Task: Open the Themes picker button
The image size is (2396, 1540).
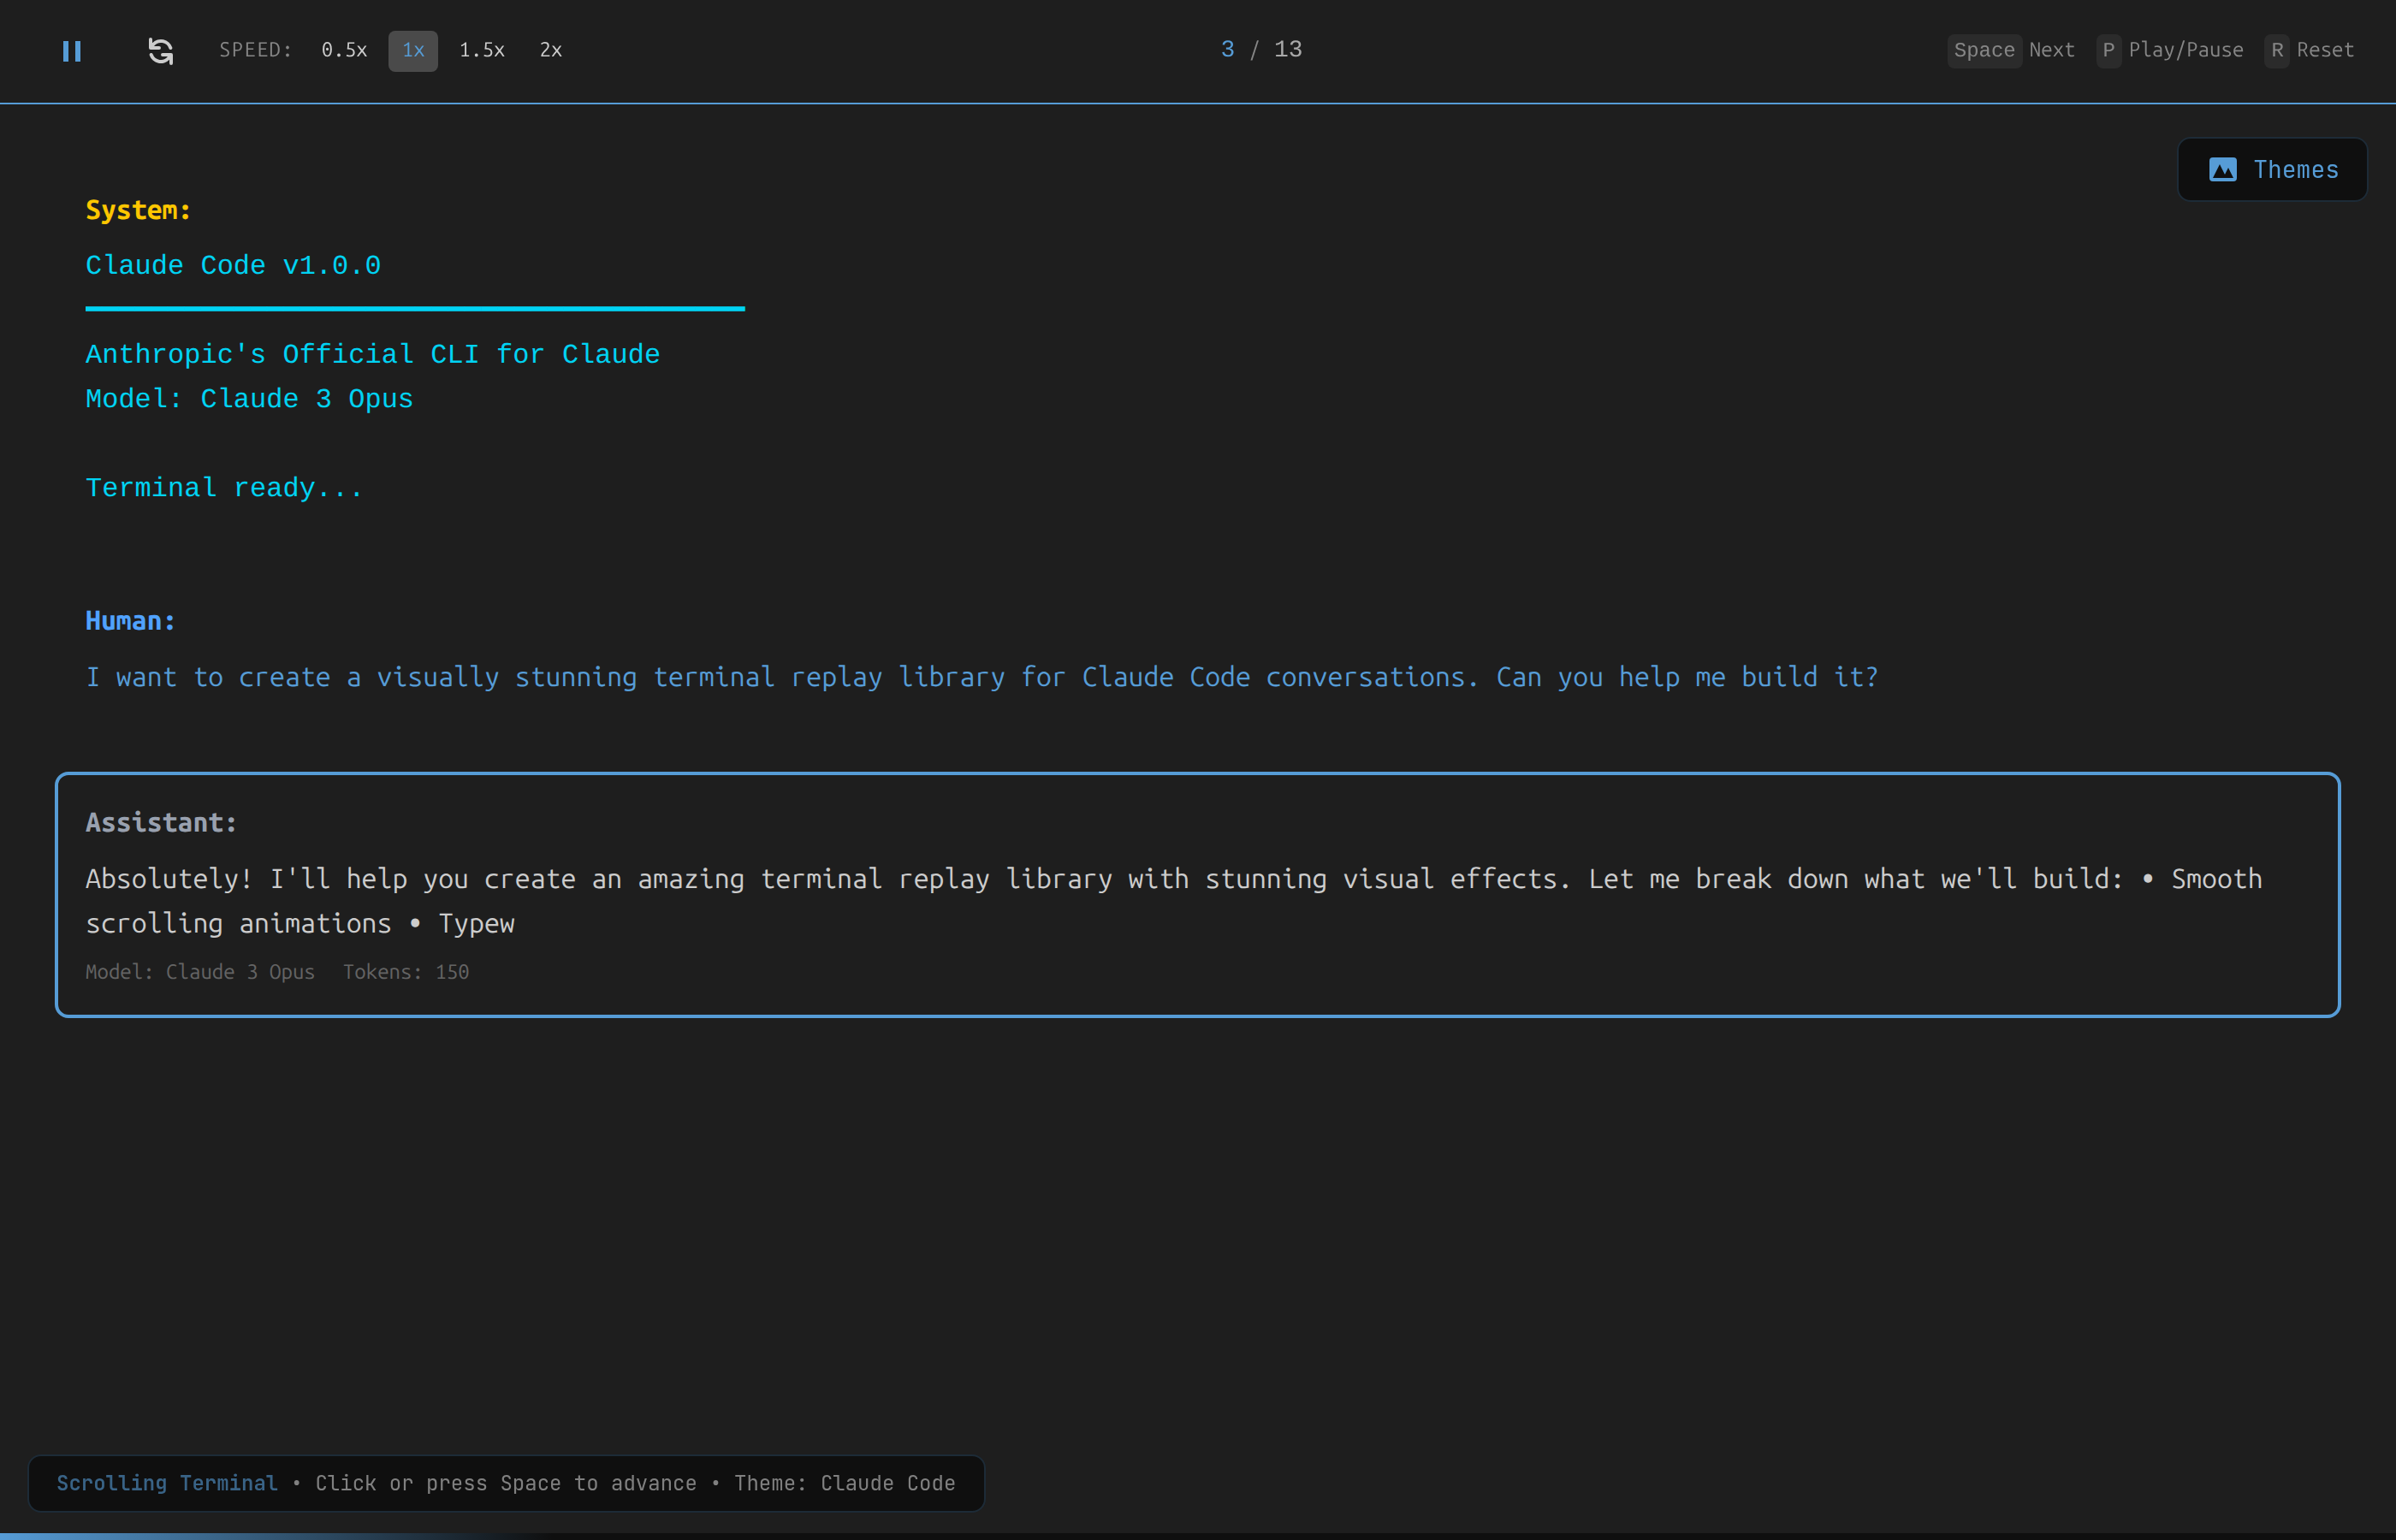Action: (x=2272, y=169)
